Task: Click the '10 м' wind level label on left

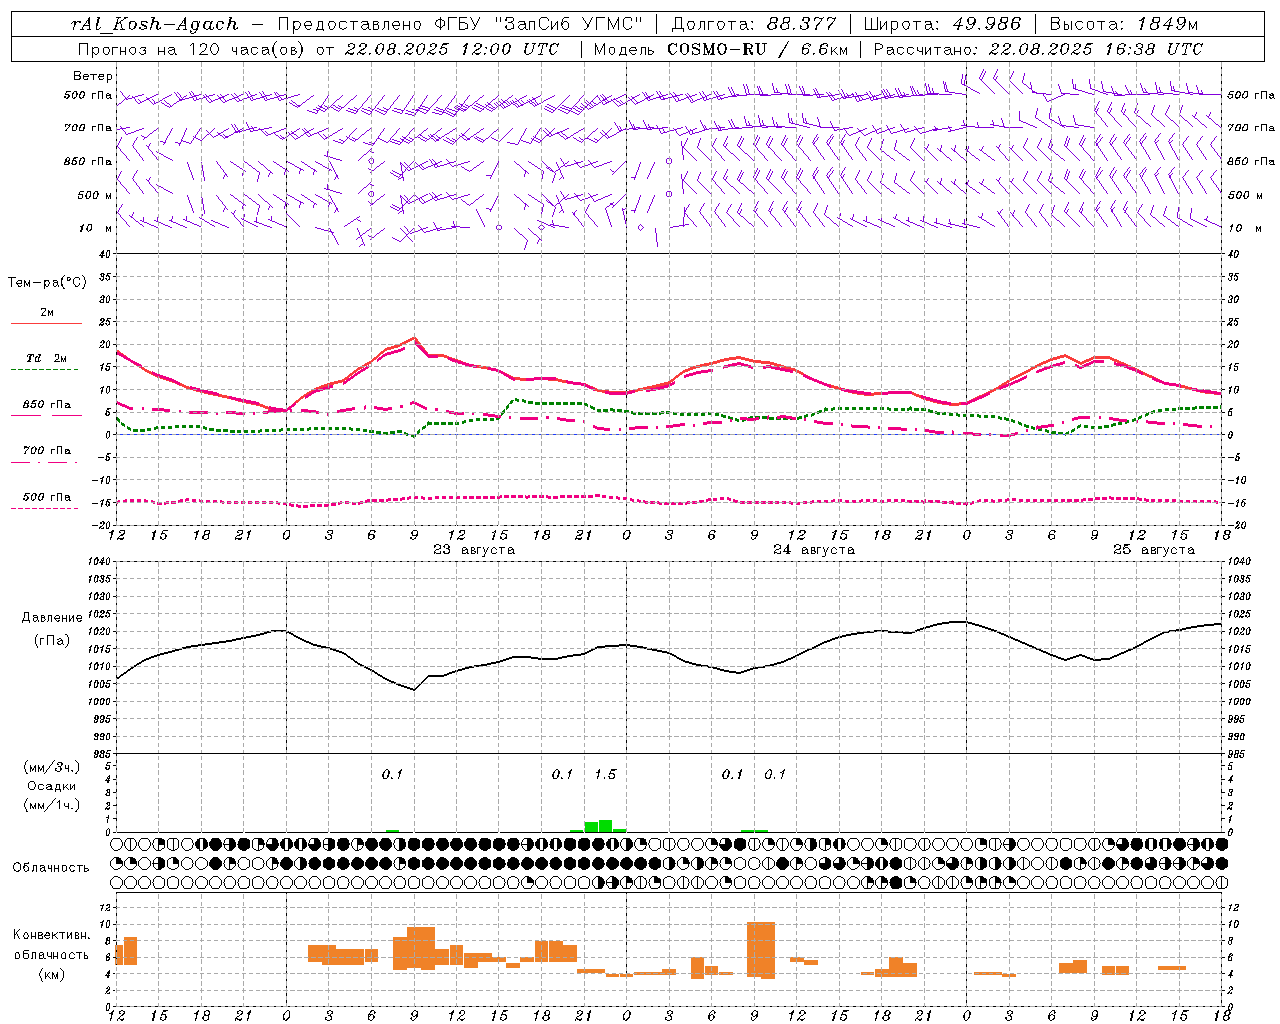Action: (96, 229)
